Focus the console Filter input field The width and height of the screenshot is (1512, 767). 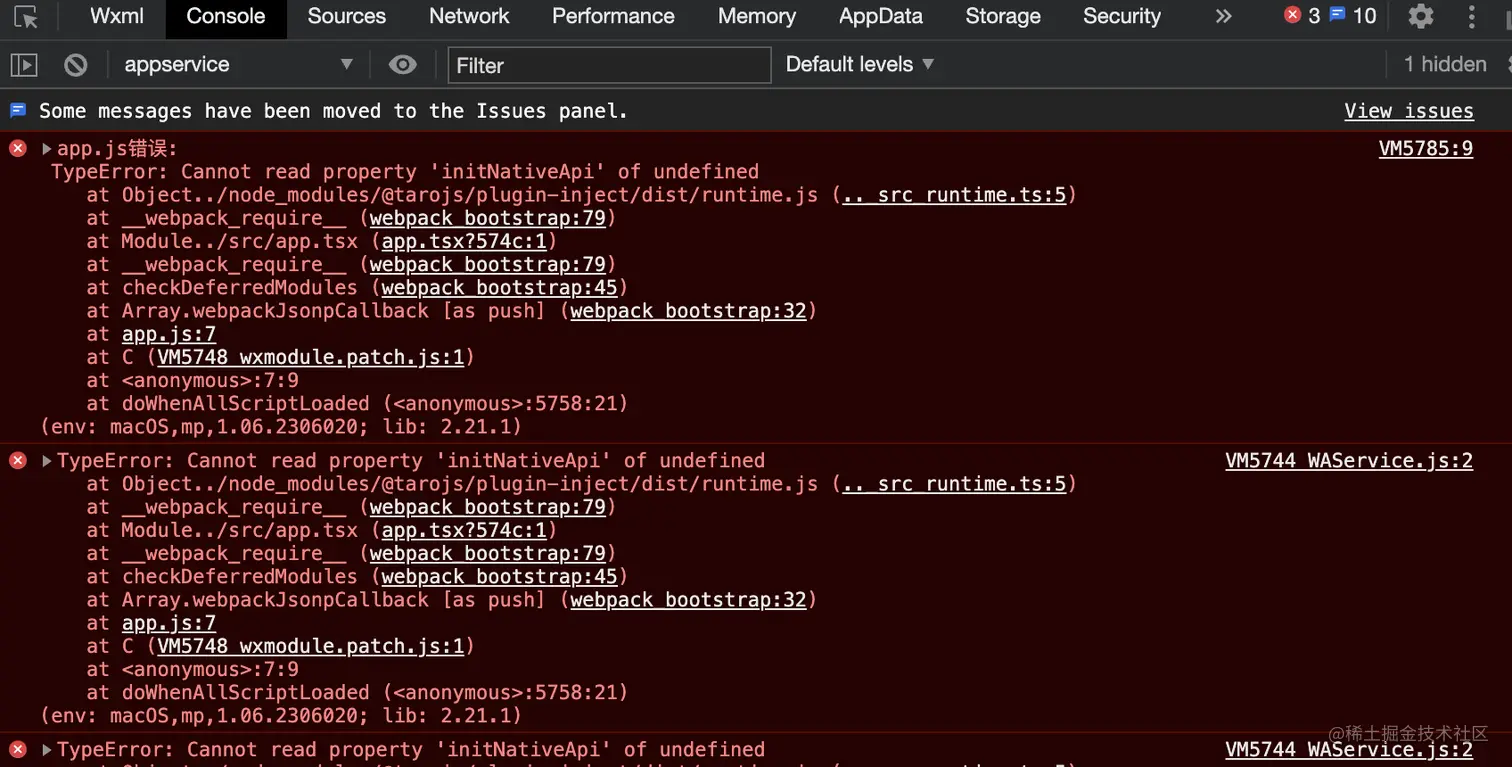point(609,65)
